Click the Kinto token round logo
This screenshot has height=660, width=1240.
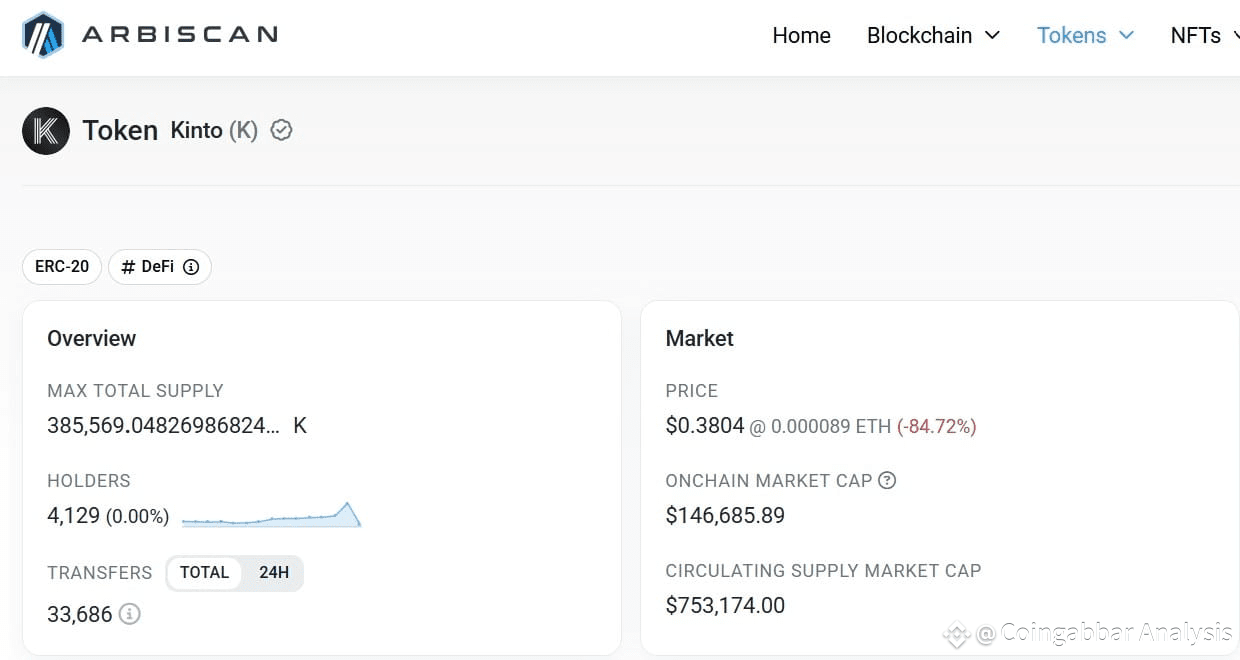click(x=46, y=131)
